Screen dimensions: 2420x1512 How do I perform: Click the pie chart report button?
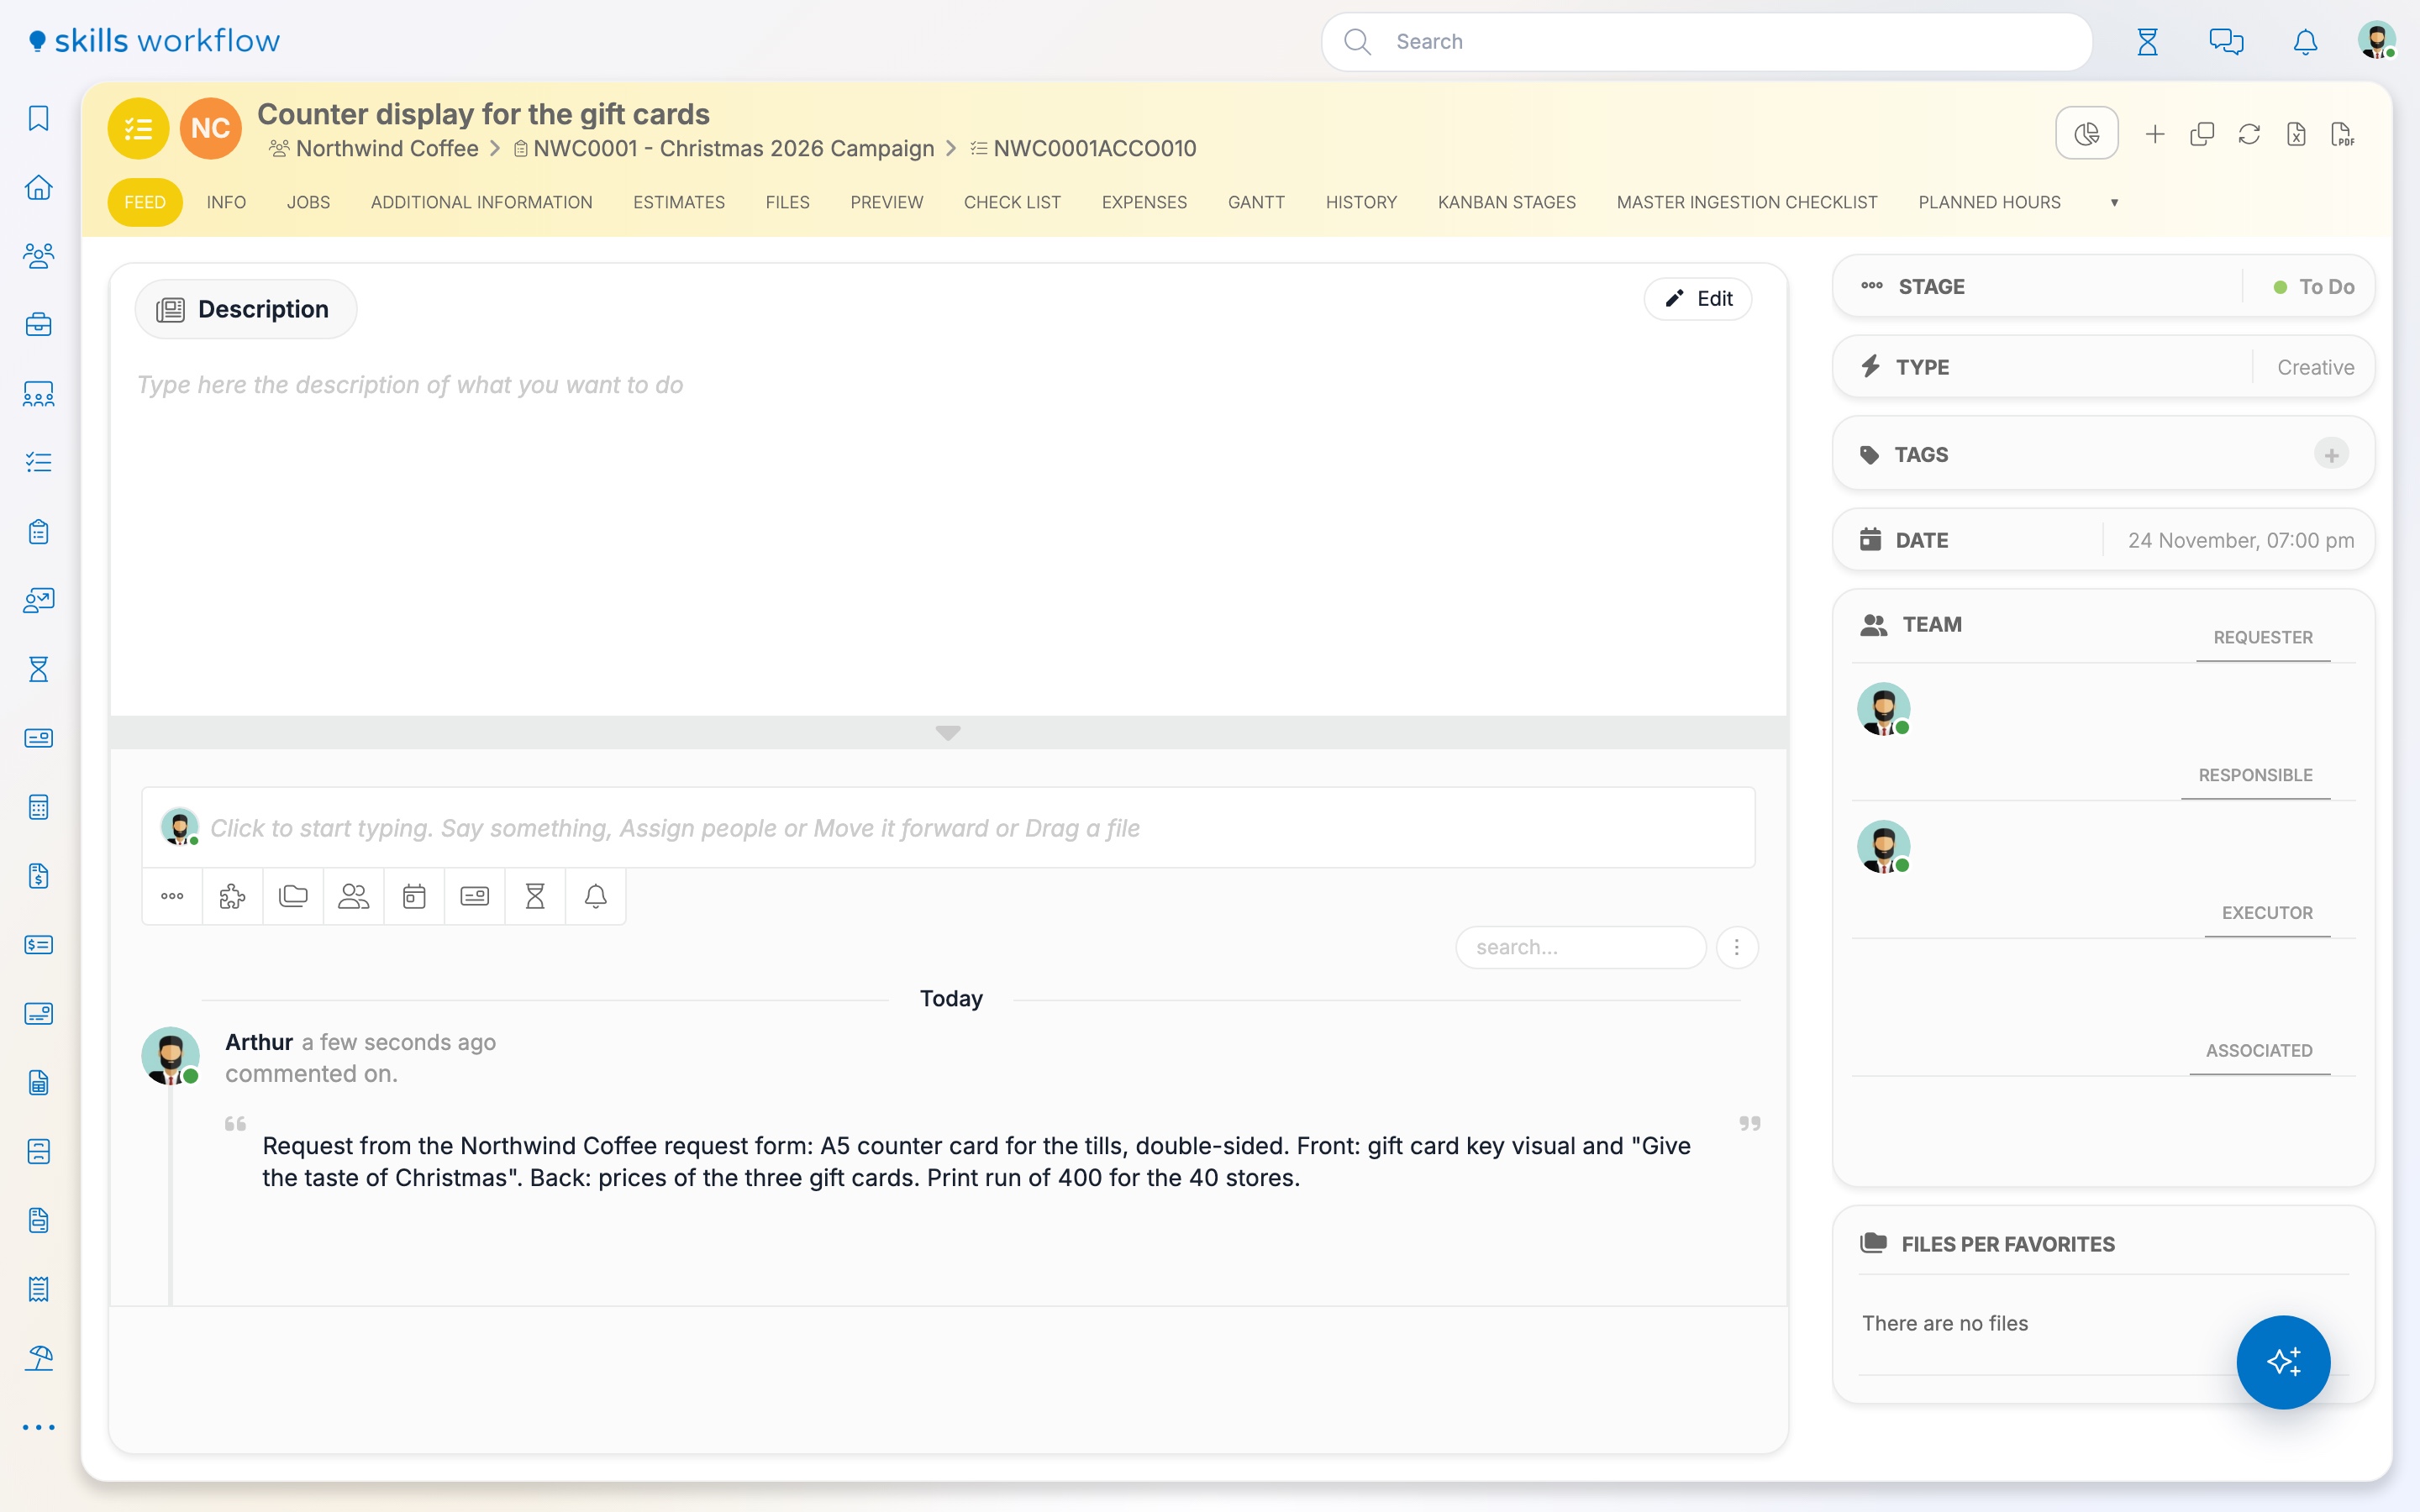click(x=2086, y=133)
